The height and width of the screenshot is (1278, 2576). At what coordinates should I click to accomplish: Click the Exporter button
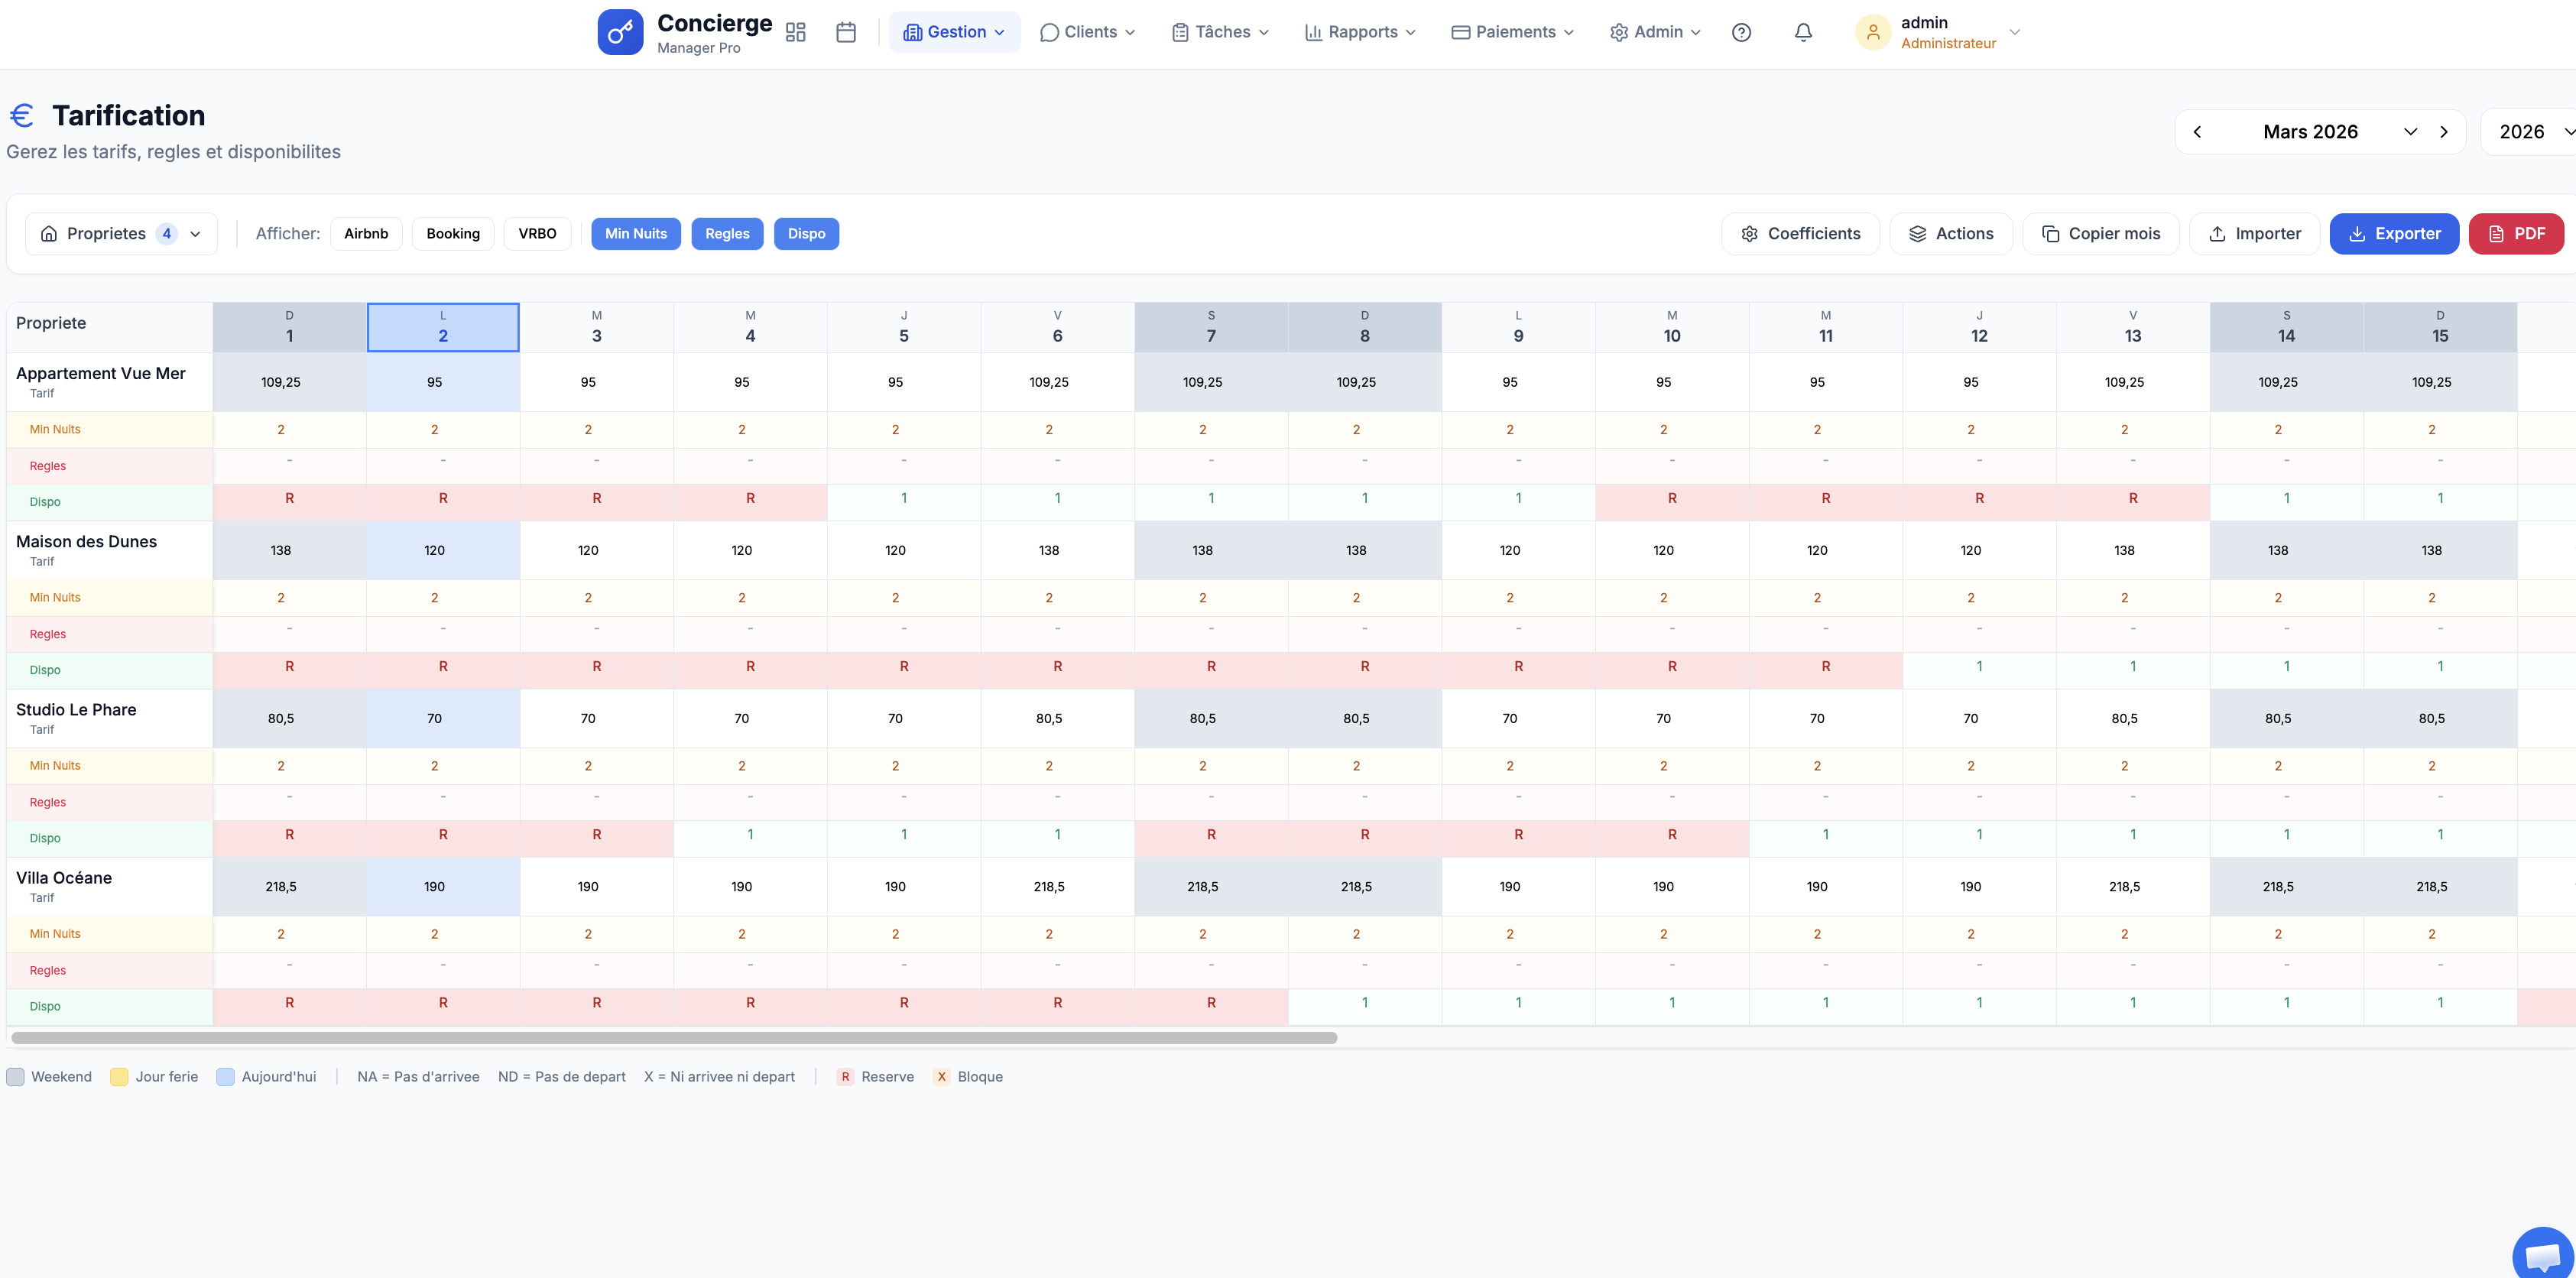click(x=2394, y=233)
